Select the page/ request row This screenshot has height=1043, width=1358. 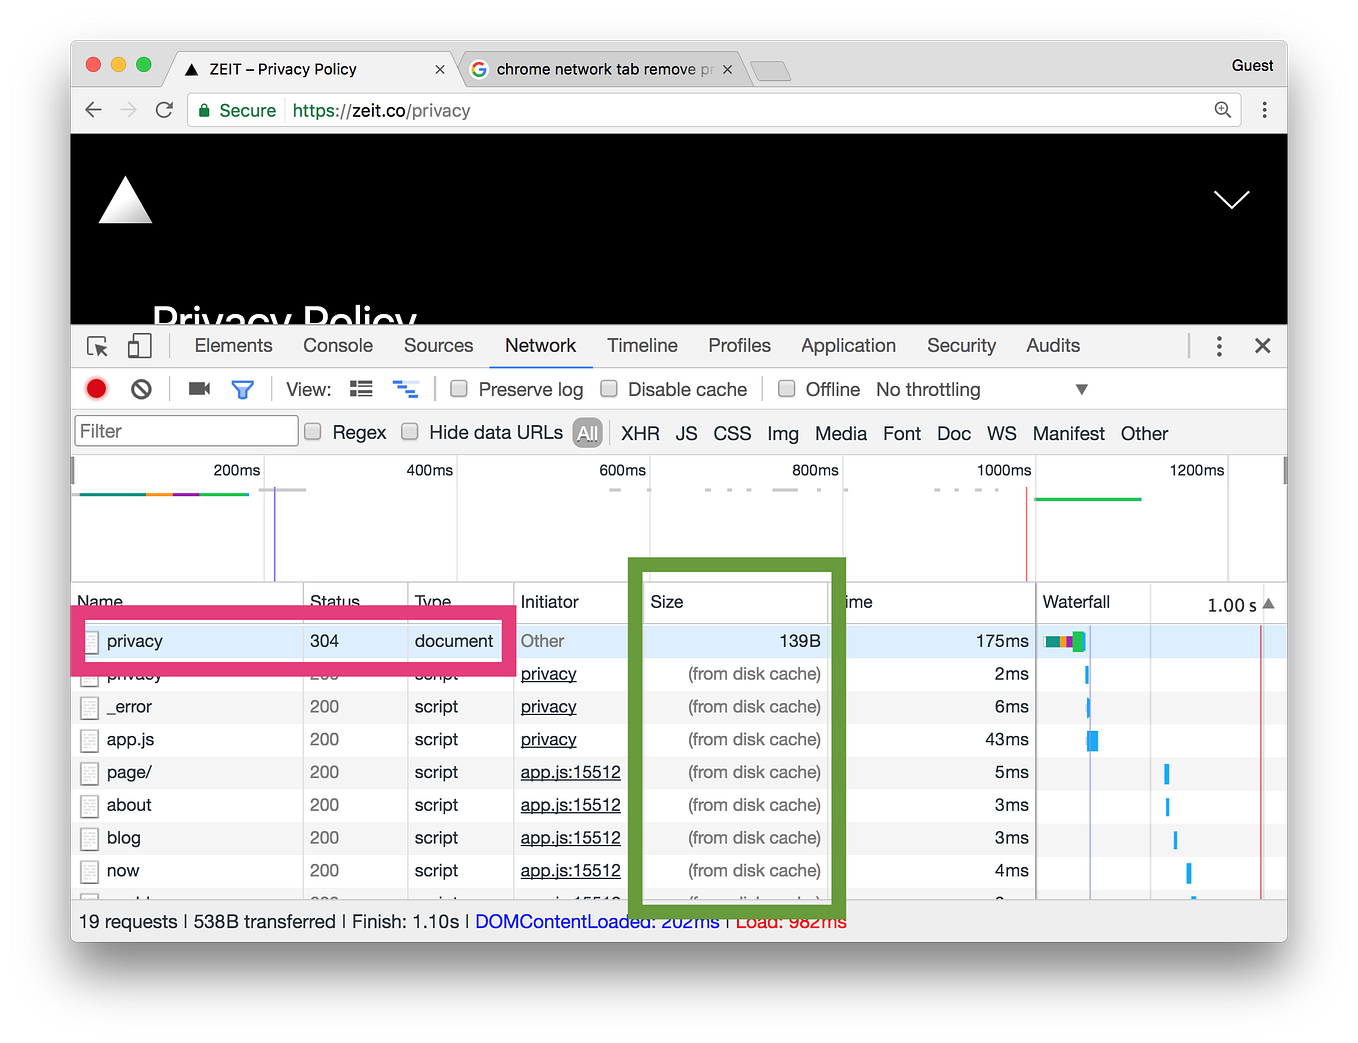pyautogui.click(x=678, y=773)
